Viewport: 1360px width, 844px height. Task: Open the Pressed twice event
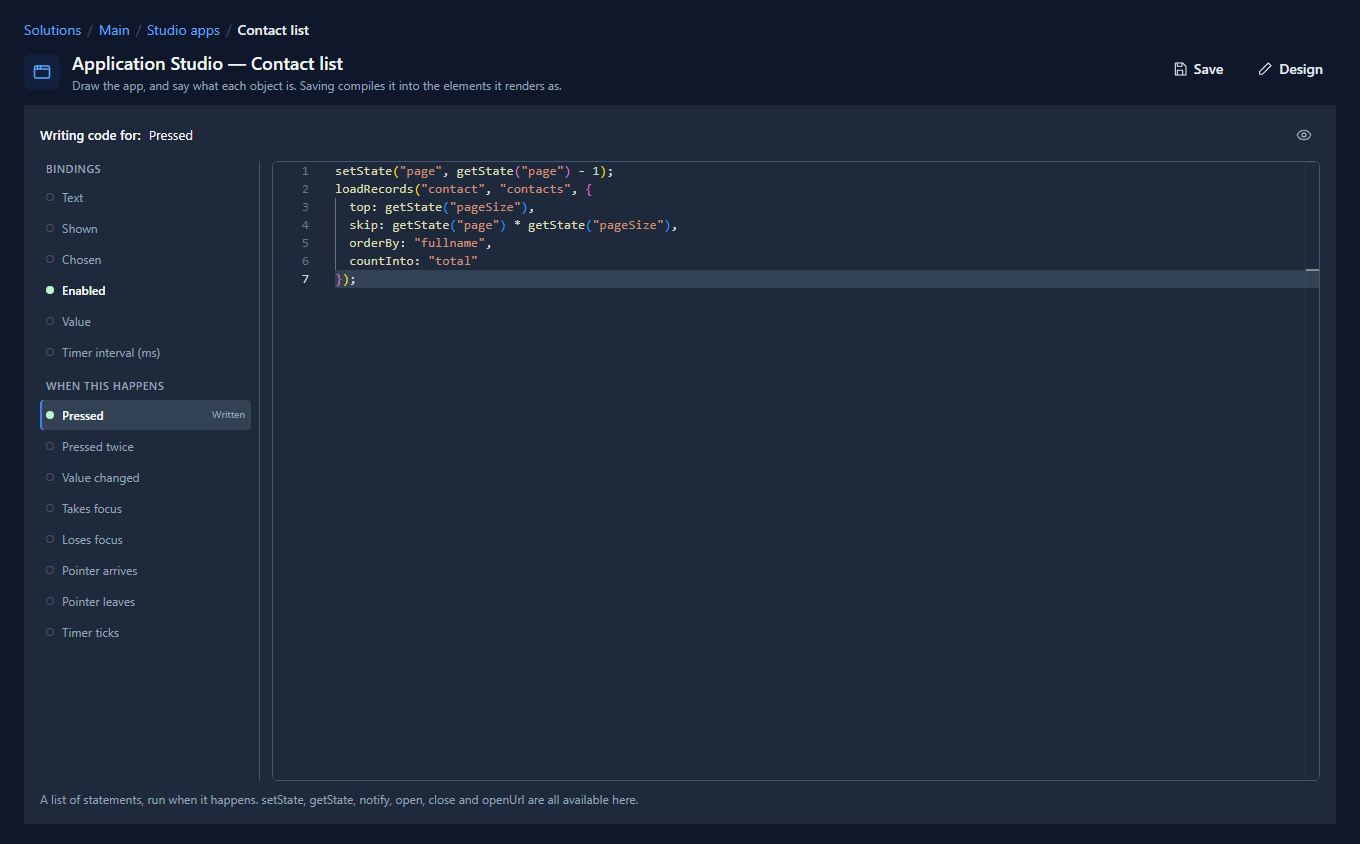tap(145, 447)
